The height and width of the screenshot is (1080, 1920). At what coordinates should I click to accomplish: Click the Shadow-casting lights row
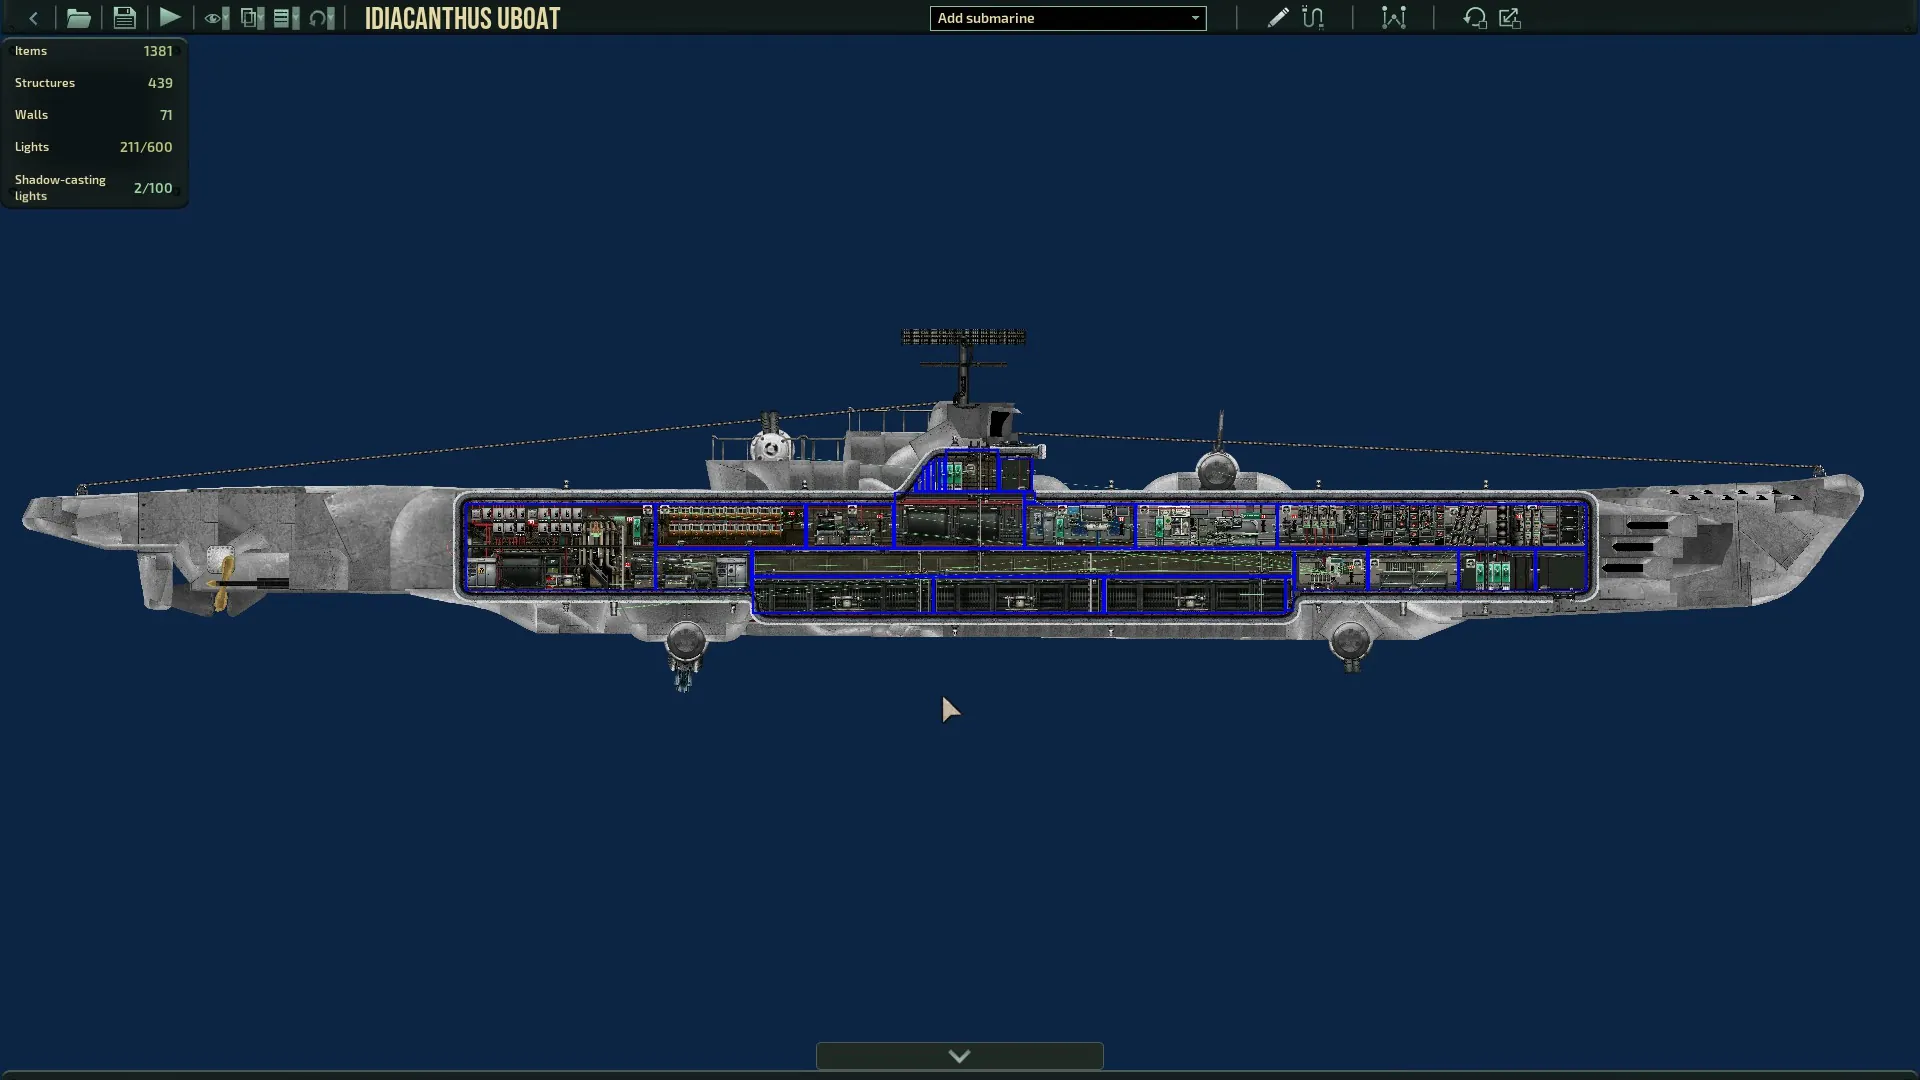(x=94, y=188)
